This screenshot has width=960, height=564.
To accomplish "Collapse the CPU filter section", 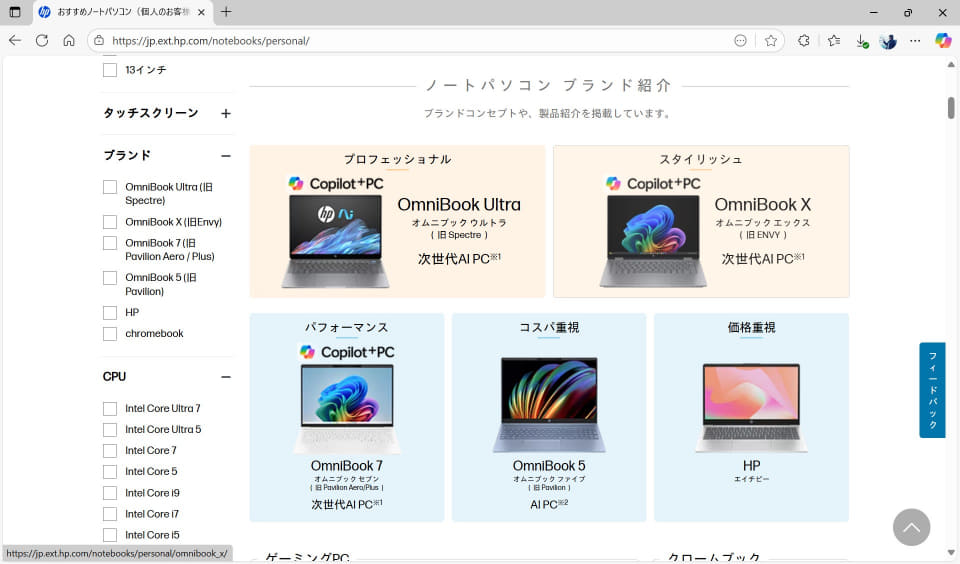I will coord(226,377).
